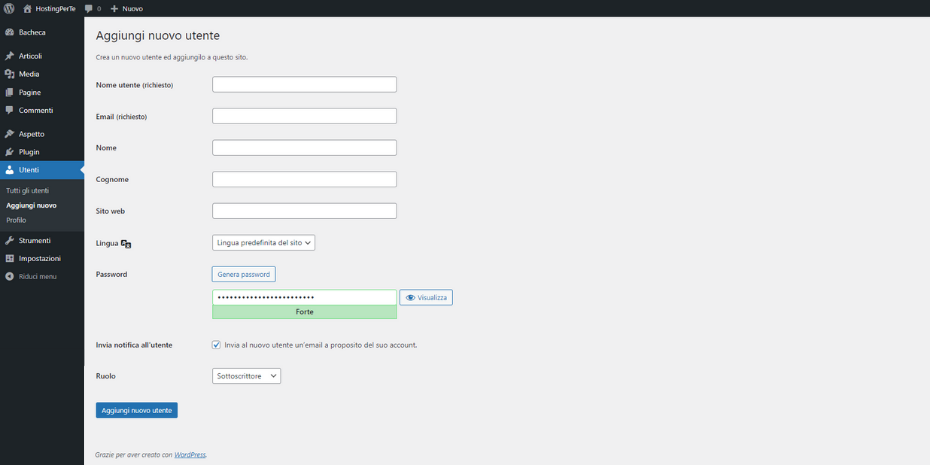The image size is (930, 465).
Task: Select Tutti gli utenti submenu item
Action: (x=28, y=190)
